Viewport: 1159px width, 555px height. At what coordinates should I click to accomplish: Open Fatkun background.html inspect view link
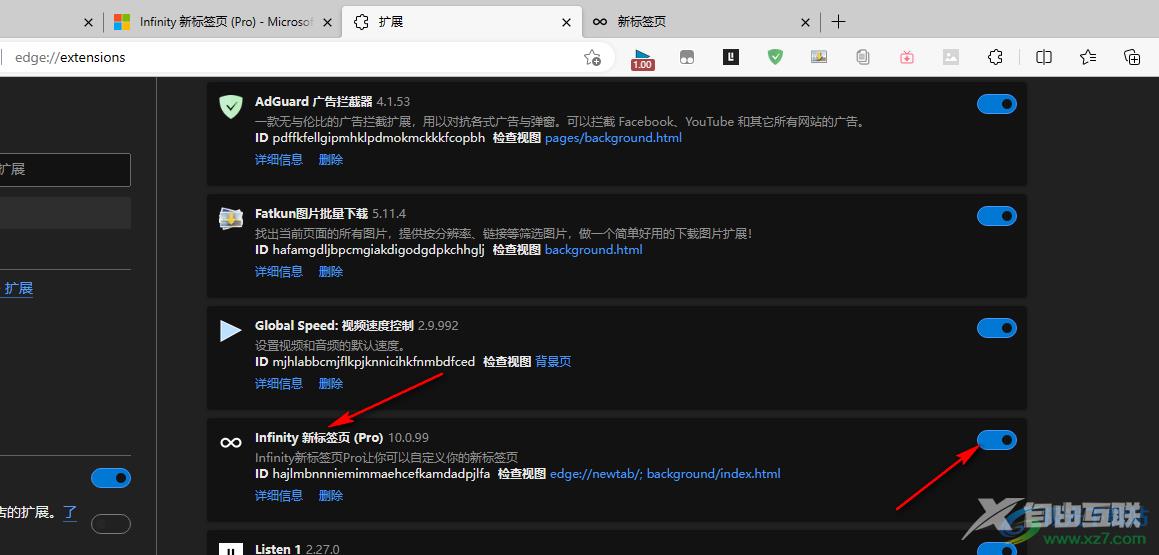coord(593,250)
